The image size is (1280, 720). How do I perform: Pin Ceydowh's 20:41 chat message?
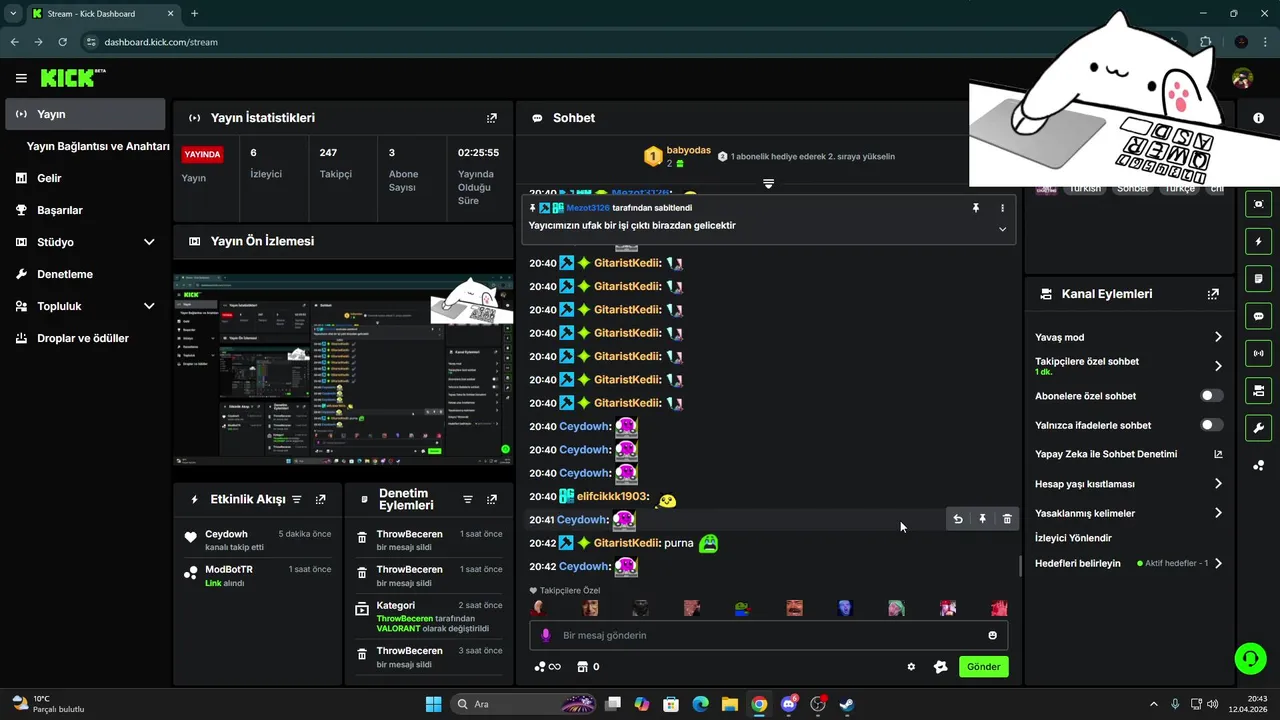coord(982,519)
